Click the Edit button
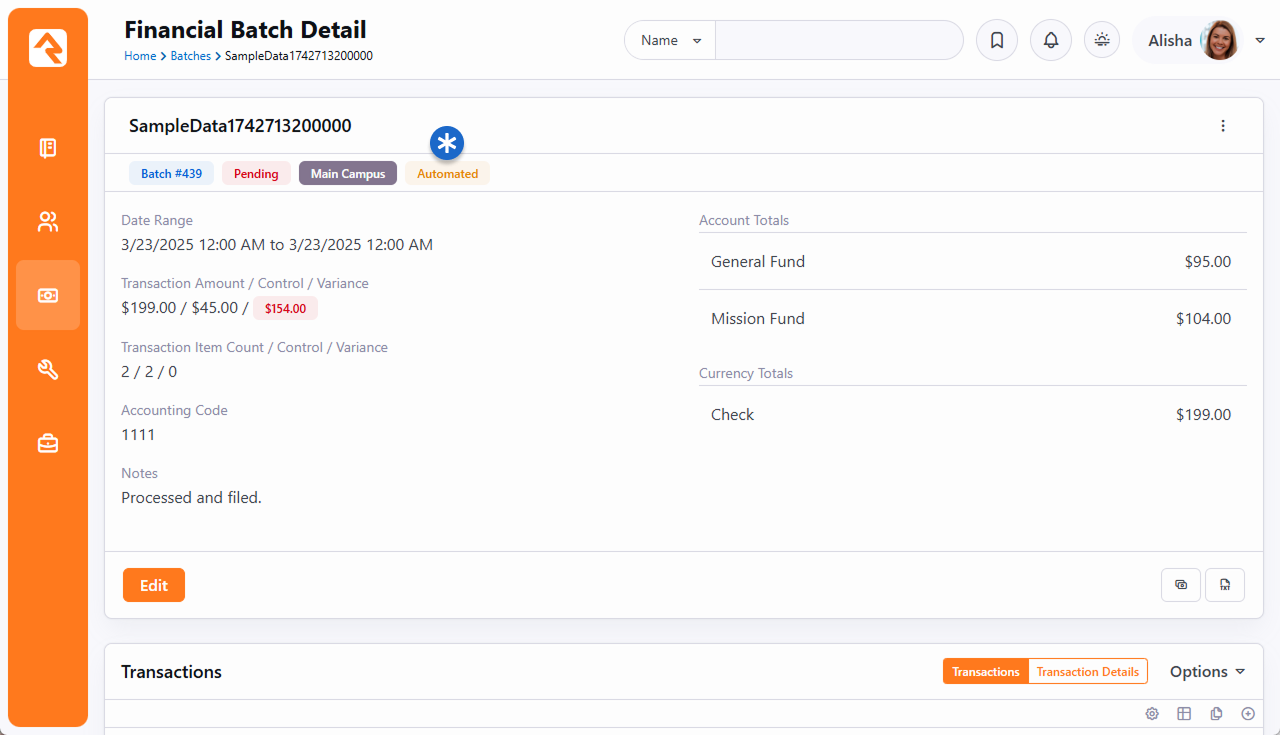 pyautogui.click(x=154, y=585)
